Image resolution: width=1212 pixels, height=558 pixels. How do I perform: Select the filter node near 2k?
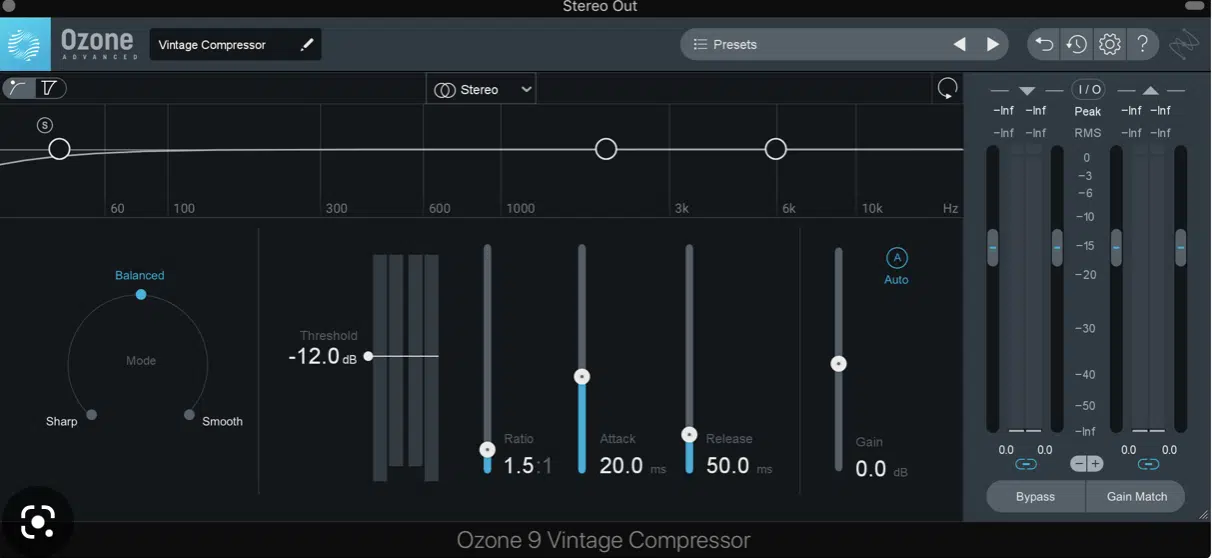pos(606,149)
